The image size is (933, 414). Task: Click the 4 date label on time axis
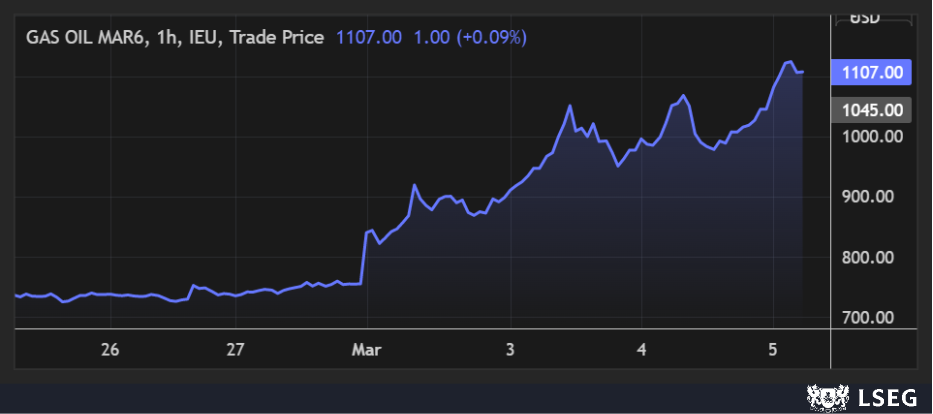642,349
